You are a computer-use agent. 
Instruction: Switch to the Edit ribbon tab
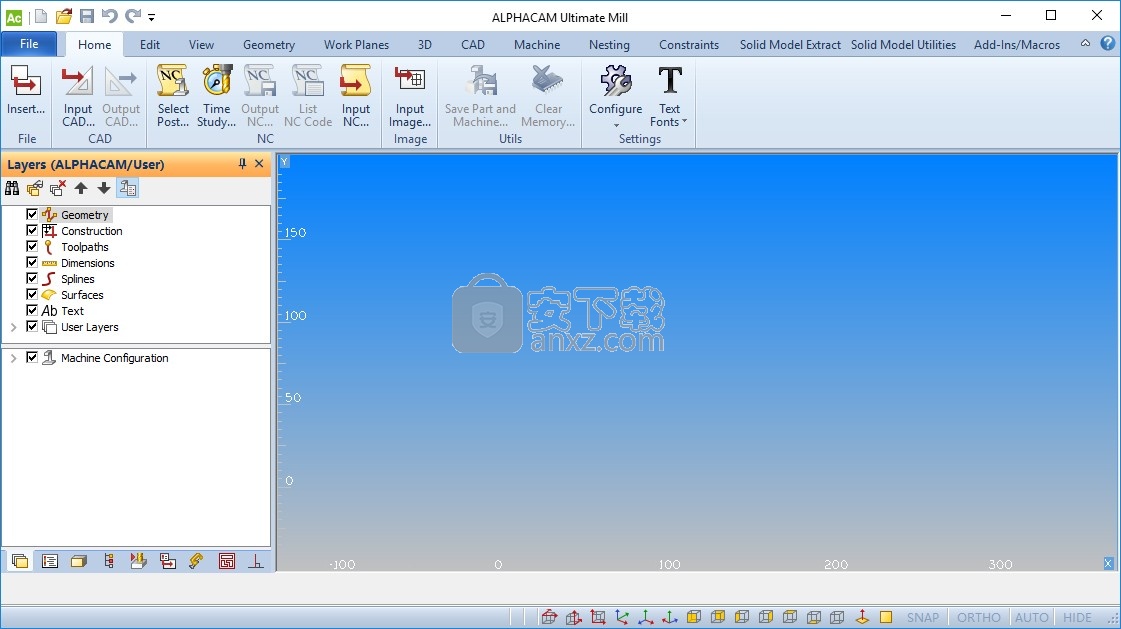point(149,44)
